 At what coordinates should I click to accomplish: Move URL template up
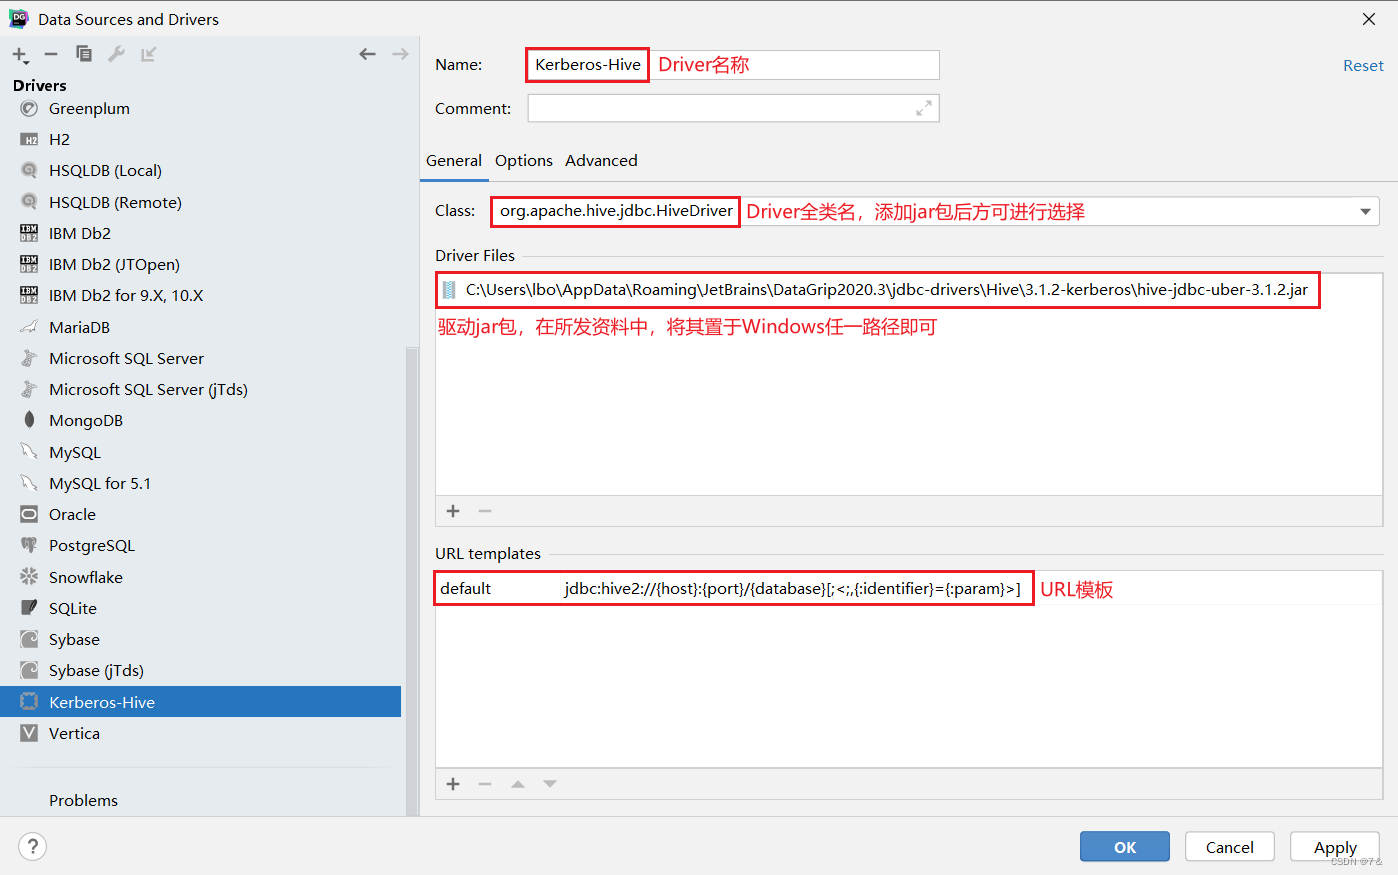(518, 784)
